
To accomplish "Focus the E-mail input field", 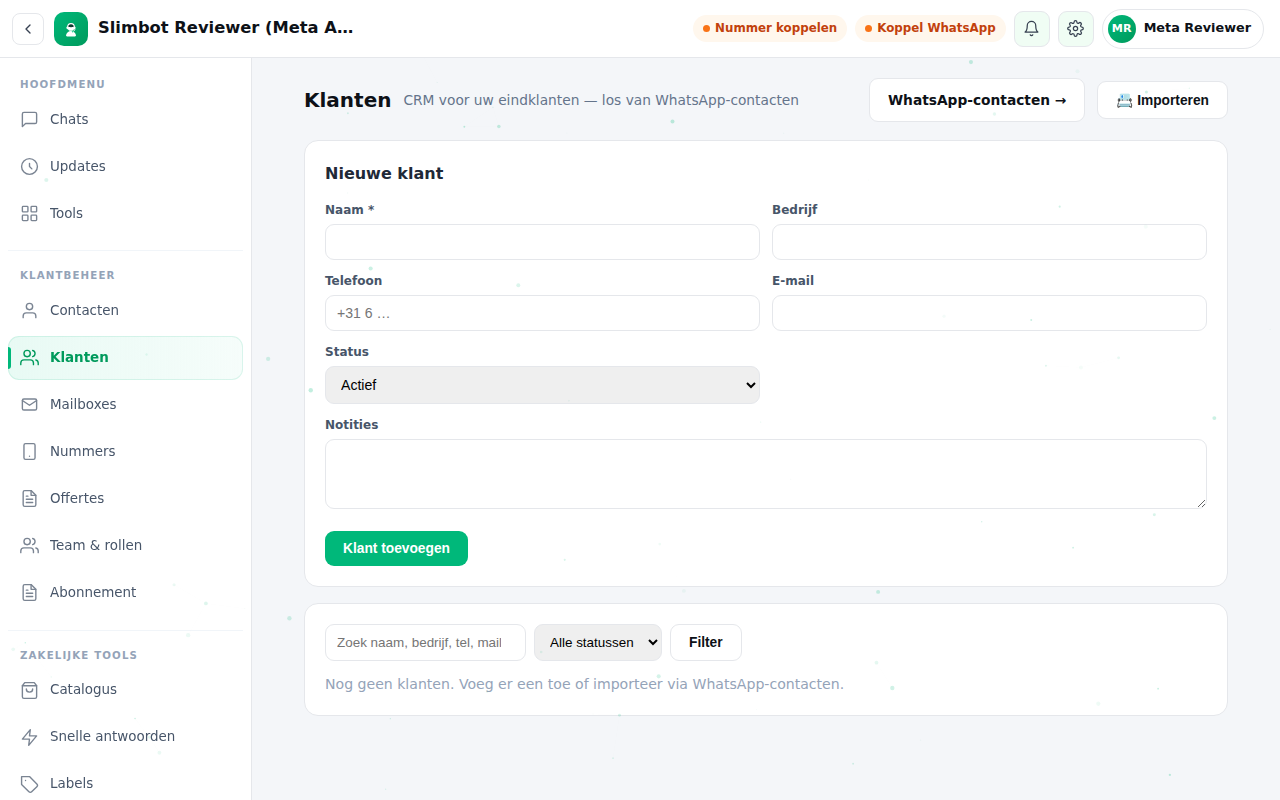I will pyautogui.click(x=989, y=313).
